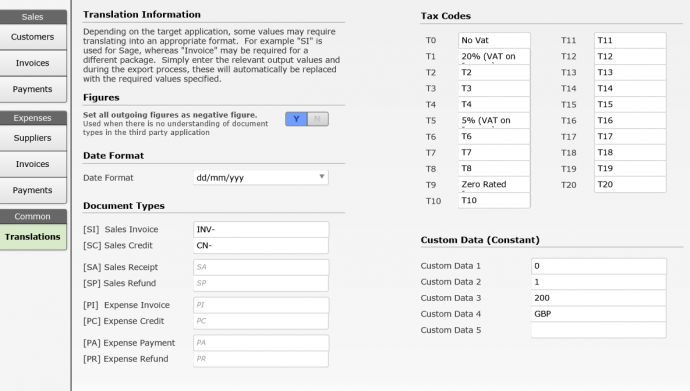The height and width of the screenshot is (391, 690).
Task: Select the Common group header
Action: 33,216
